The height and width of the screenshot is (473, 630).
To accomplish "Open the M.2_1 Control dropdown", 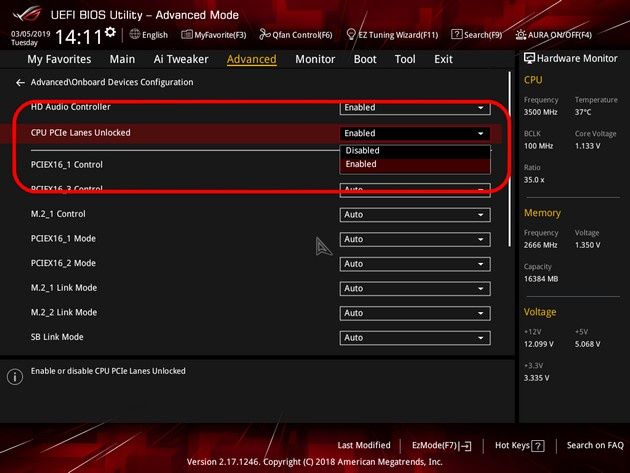I will 415,215.
